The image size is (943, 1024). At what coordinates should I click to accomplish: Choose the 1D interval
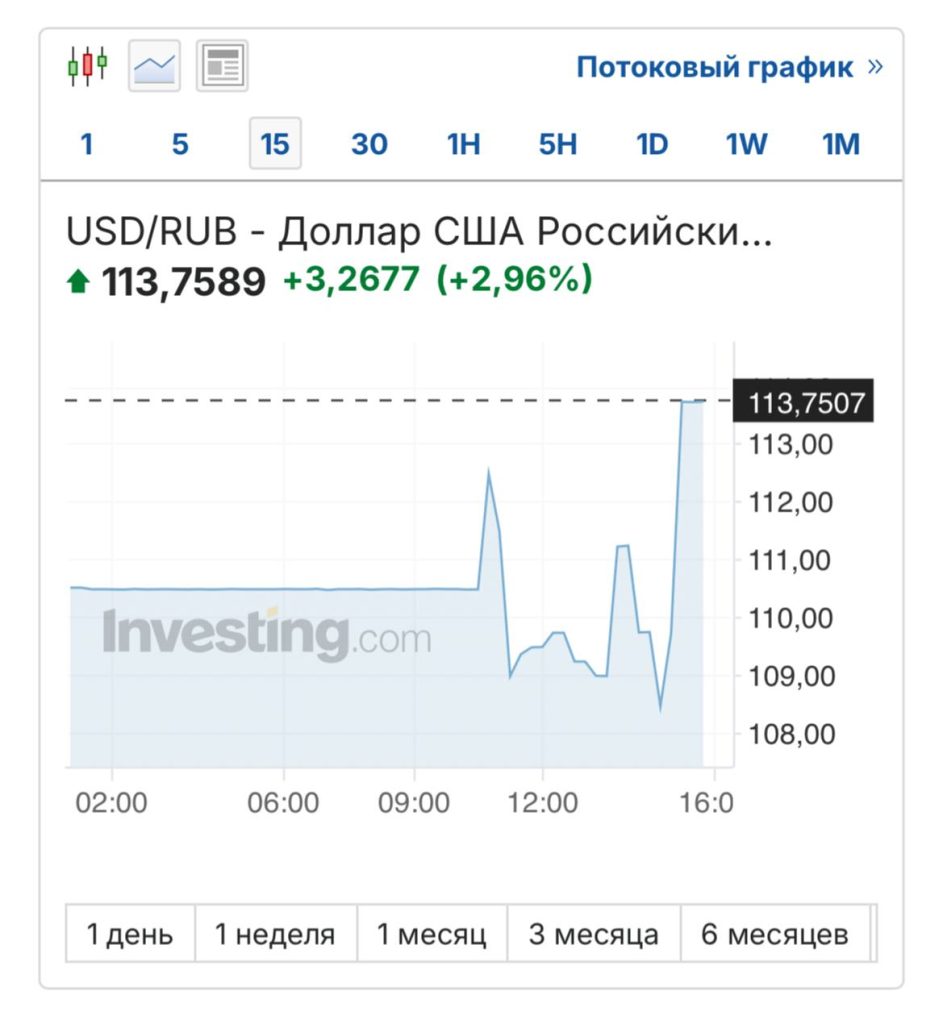[x=652, y=145]
